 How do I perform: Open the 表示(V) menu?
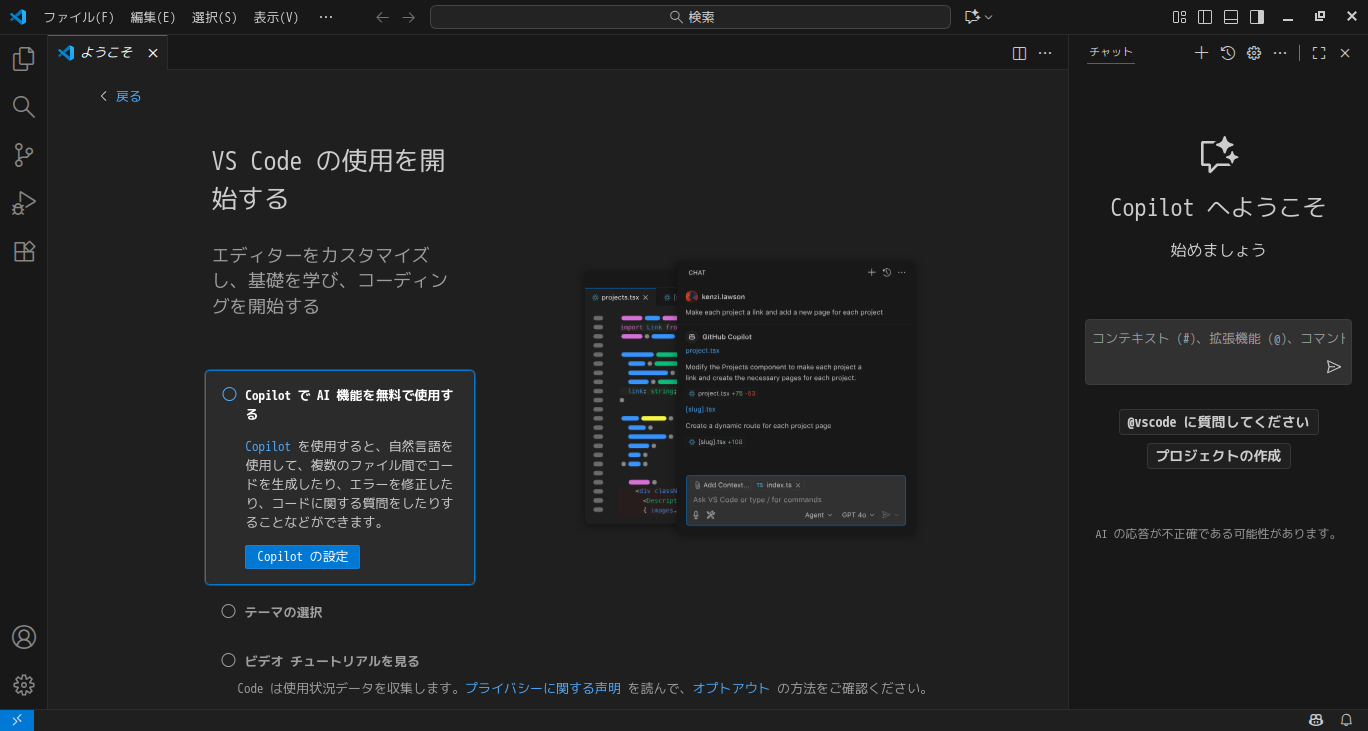click(x=276, y=17)
